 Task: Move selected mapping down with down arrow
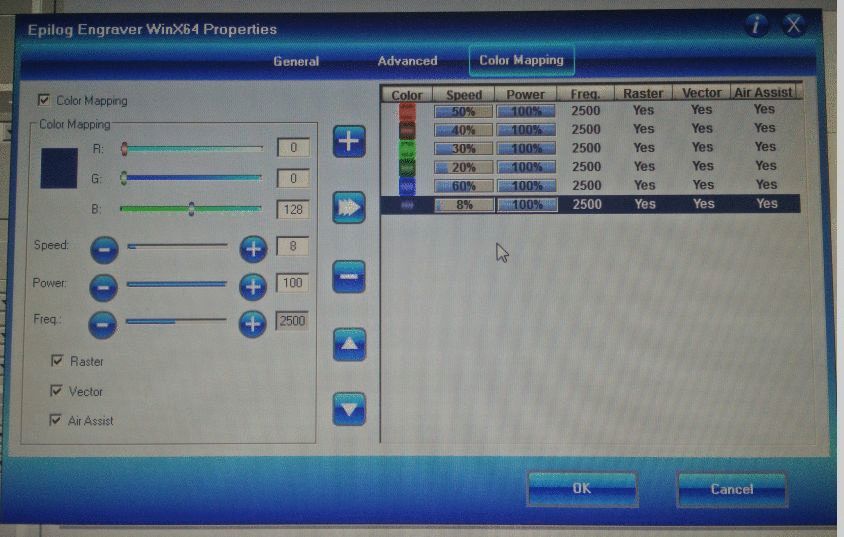[x=349, y=409]
